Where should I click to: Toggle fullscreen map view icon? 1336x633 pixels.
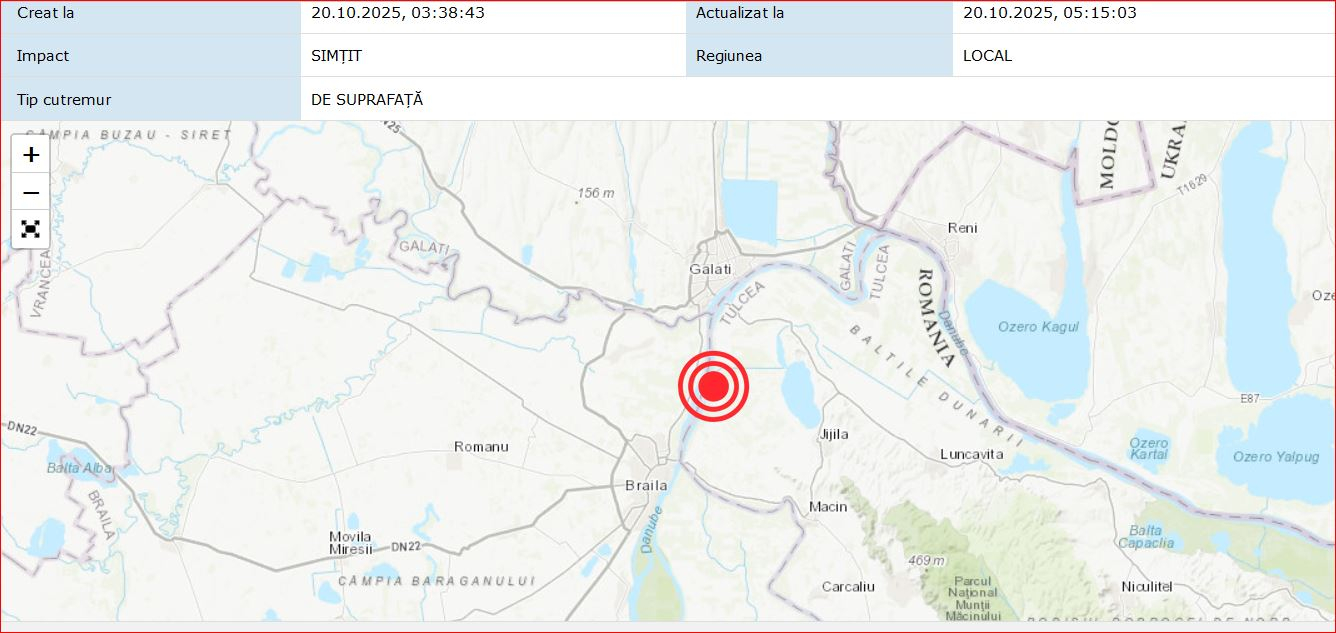pos(31,229)
